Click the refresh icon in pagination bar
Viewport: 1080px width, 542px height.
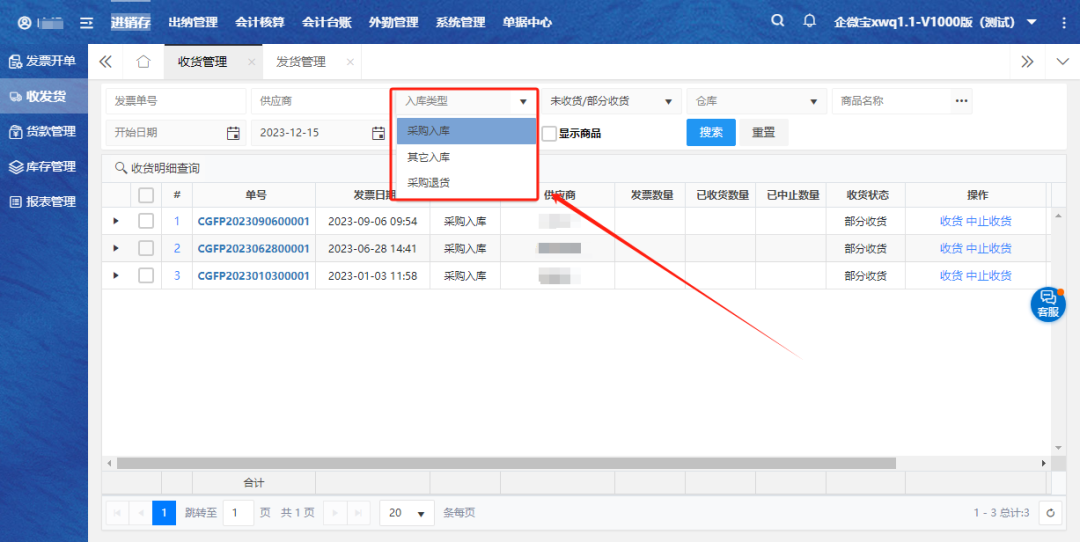coord(1049,513)
